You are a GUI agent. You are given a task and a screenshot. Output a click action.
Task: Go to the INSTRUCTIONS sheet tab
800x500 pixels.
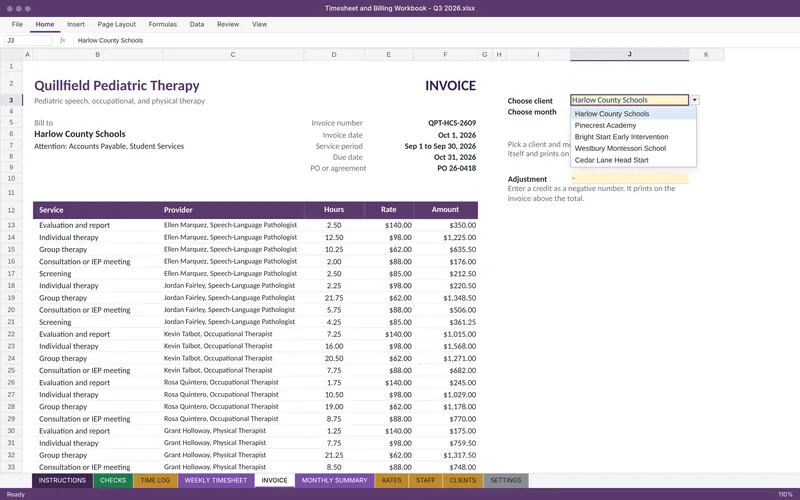62,480
